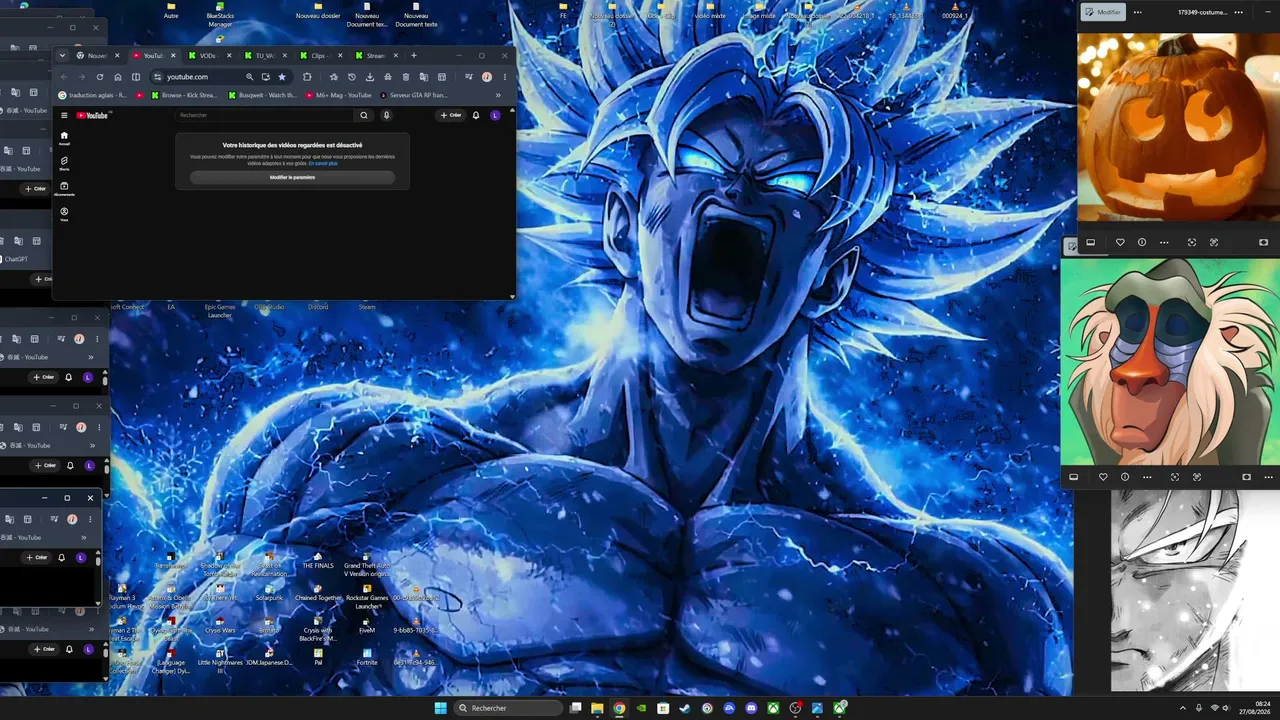This screenshot has height=720, width=1280.
Task: Open the three-dot menu beside Modifier
Action: [x=1137, y=12]
